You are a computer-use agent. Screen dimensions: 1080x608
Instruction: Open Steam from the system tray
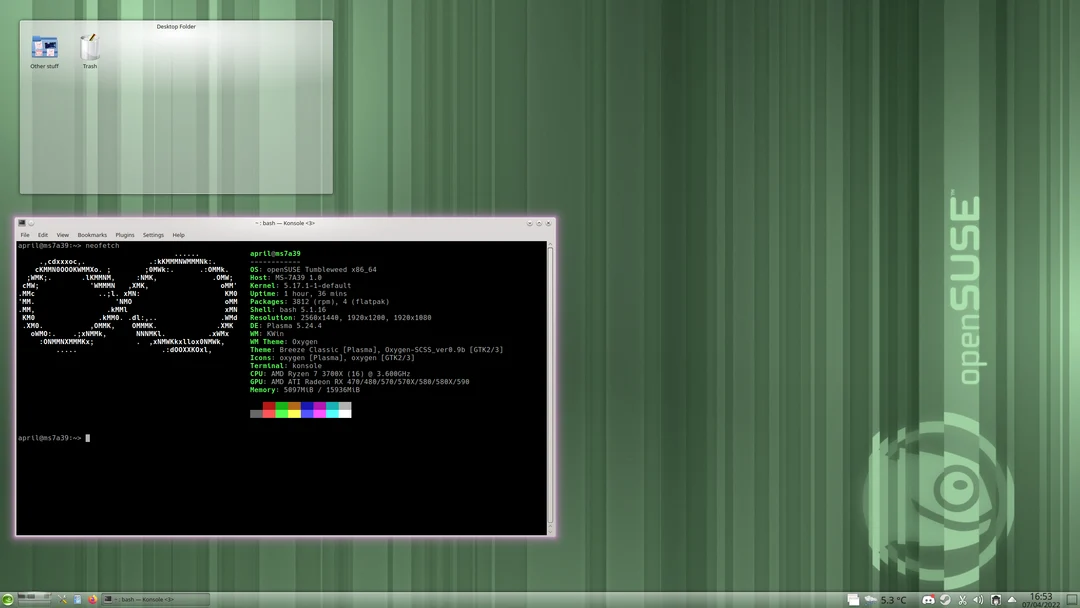tap(946, 599)
